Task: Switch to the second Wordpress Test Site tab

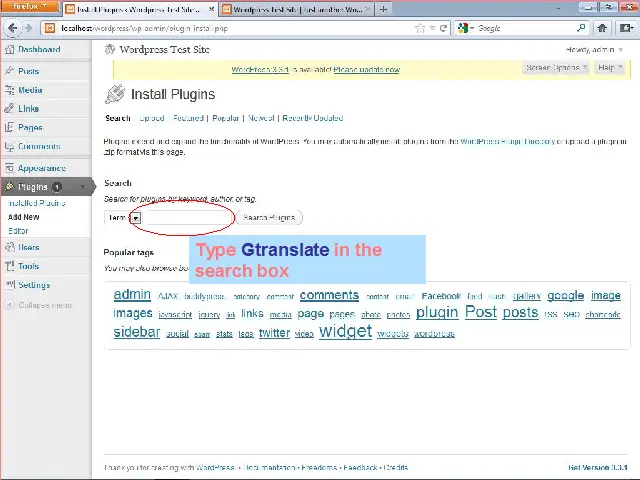Action: (x=297, y=9)
